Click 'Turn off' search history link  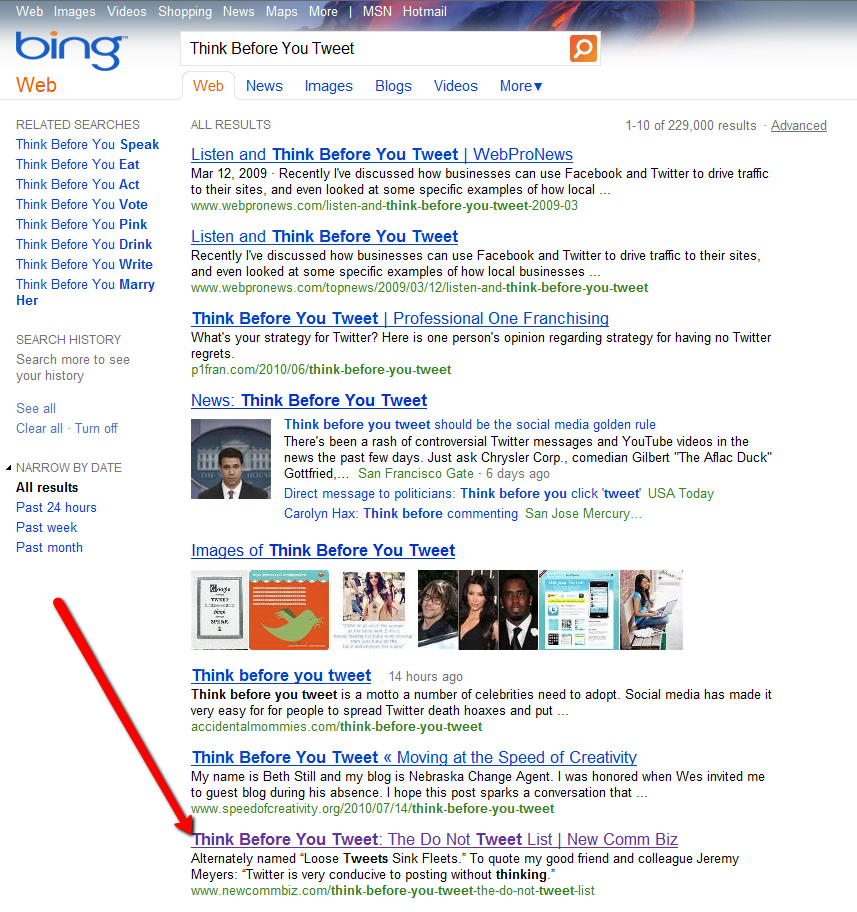pos(96,428)
